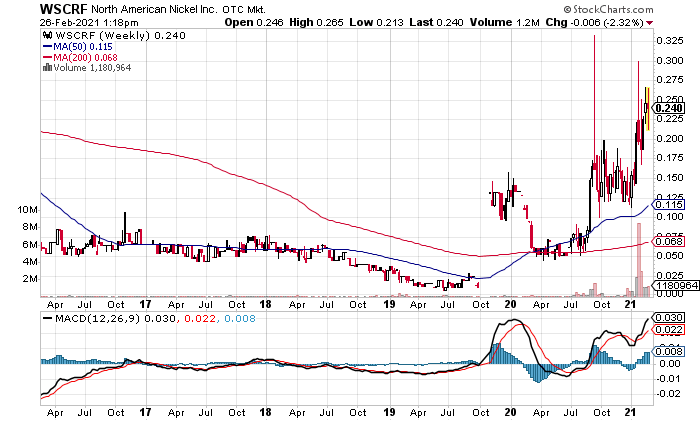Image resolution: width=700 pixels, height=421 pixels.
Task: Click the yellow-highlighted latest weekly candlestick
Action: (x=647, y=109)
